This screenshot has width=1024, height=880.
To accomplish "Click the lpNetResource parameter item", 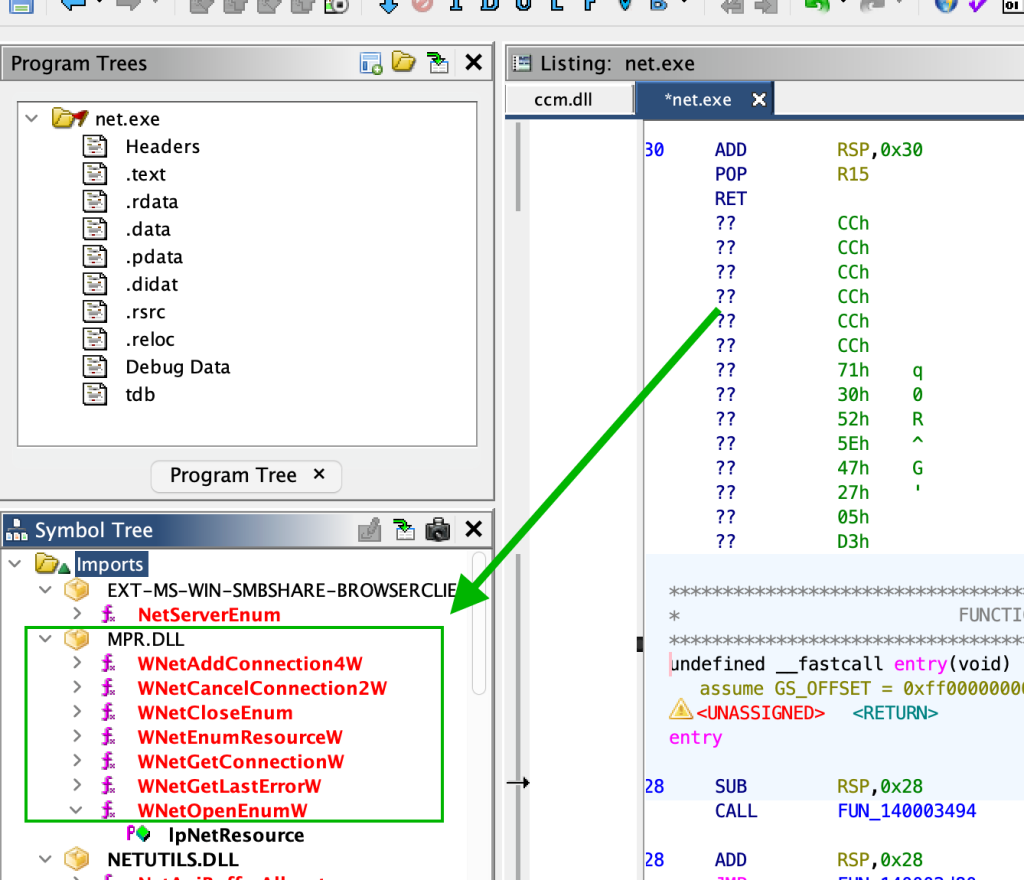I will click(236, 835).
